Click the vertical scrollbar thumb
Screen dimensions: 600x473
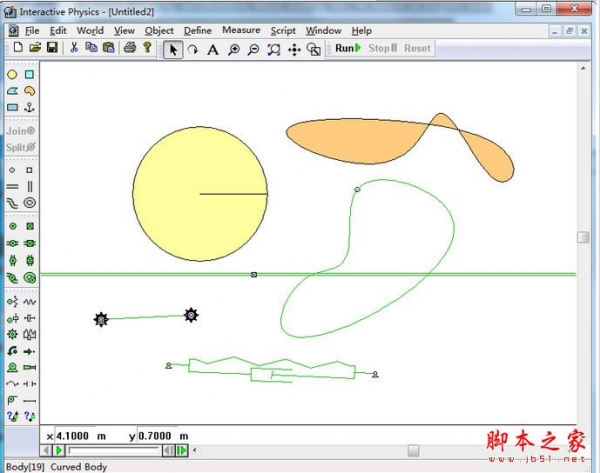coord(583,237)
